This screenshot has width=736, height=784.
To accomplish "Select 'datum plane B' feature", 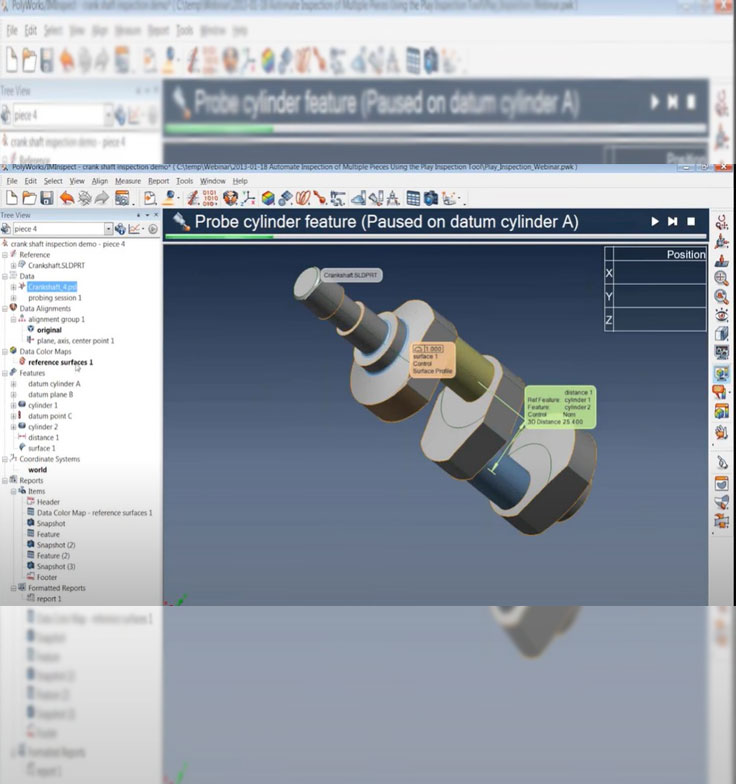I will [x=50, y=394].
